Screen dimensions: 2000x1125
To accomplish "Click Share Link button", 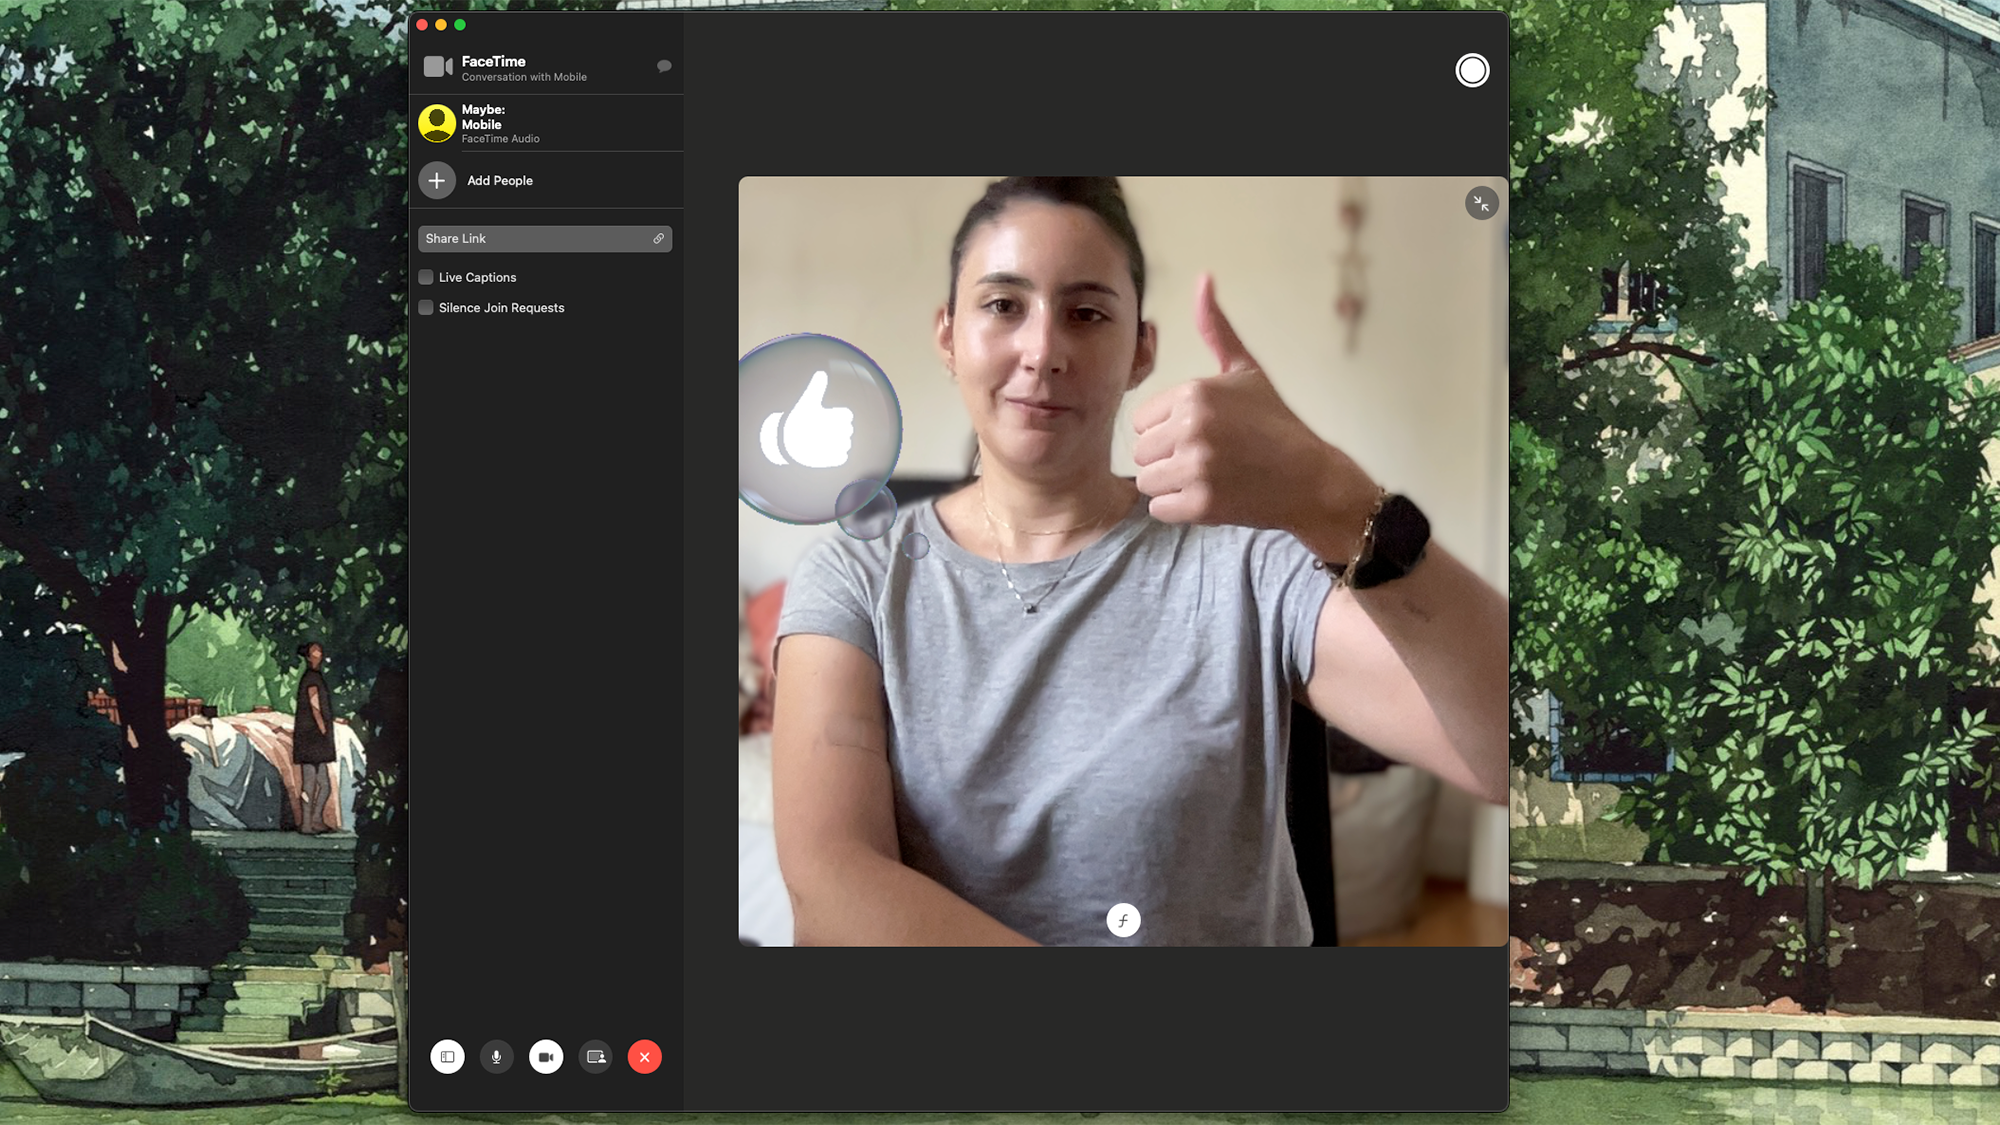I will coord(545,238).
